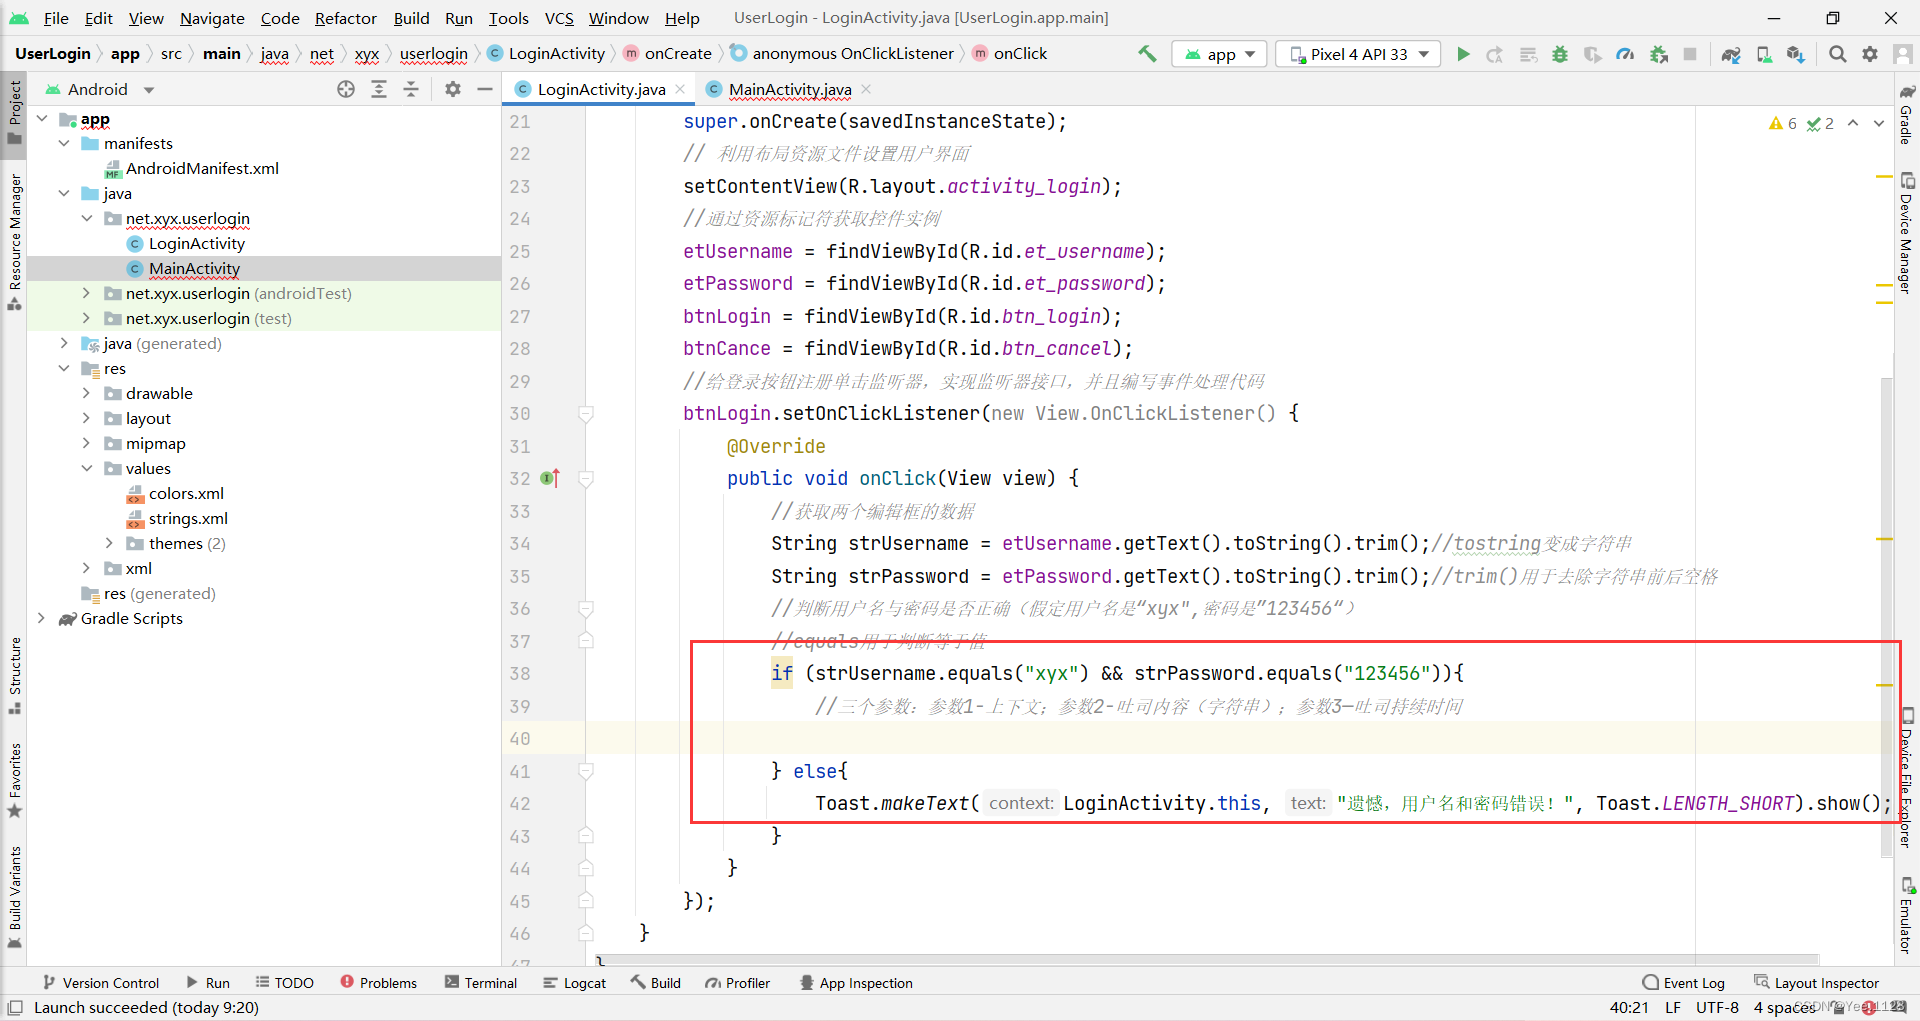
Task: Open the Problems tool window
Action: 379,983
